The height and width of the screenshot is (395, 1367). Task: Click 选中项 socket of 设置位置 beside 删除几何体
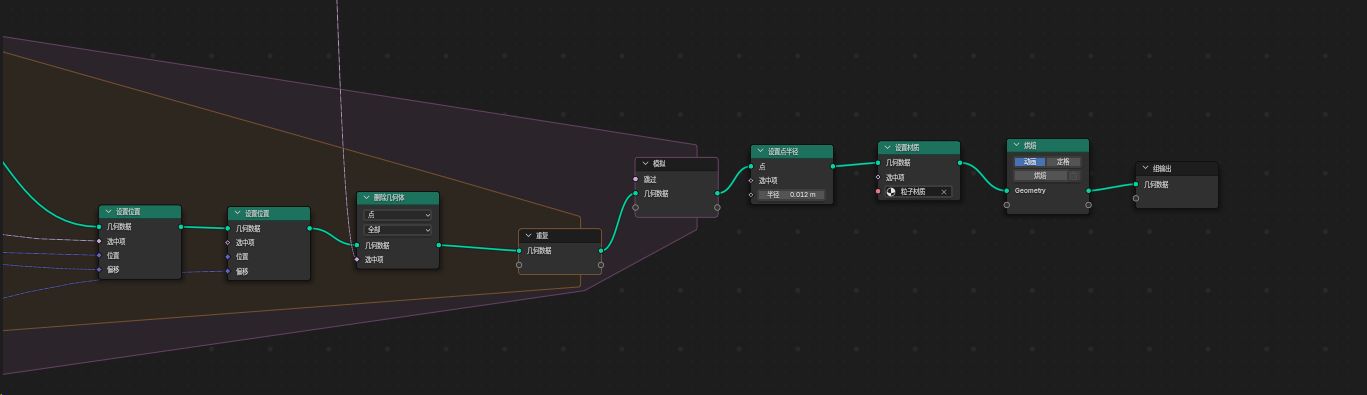click(228, 242)
